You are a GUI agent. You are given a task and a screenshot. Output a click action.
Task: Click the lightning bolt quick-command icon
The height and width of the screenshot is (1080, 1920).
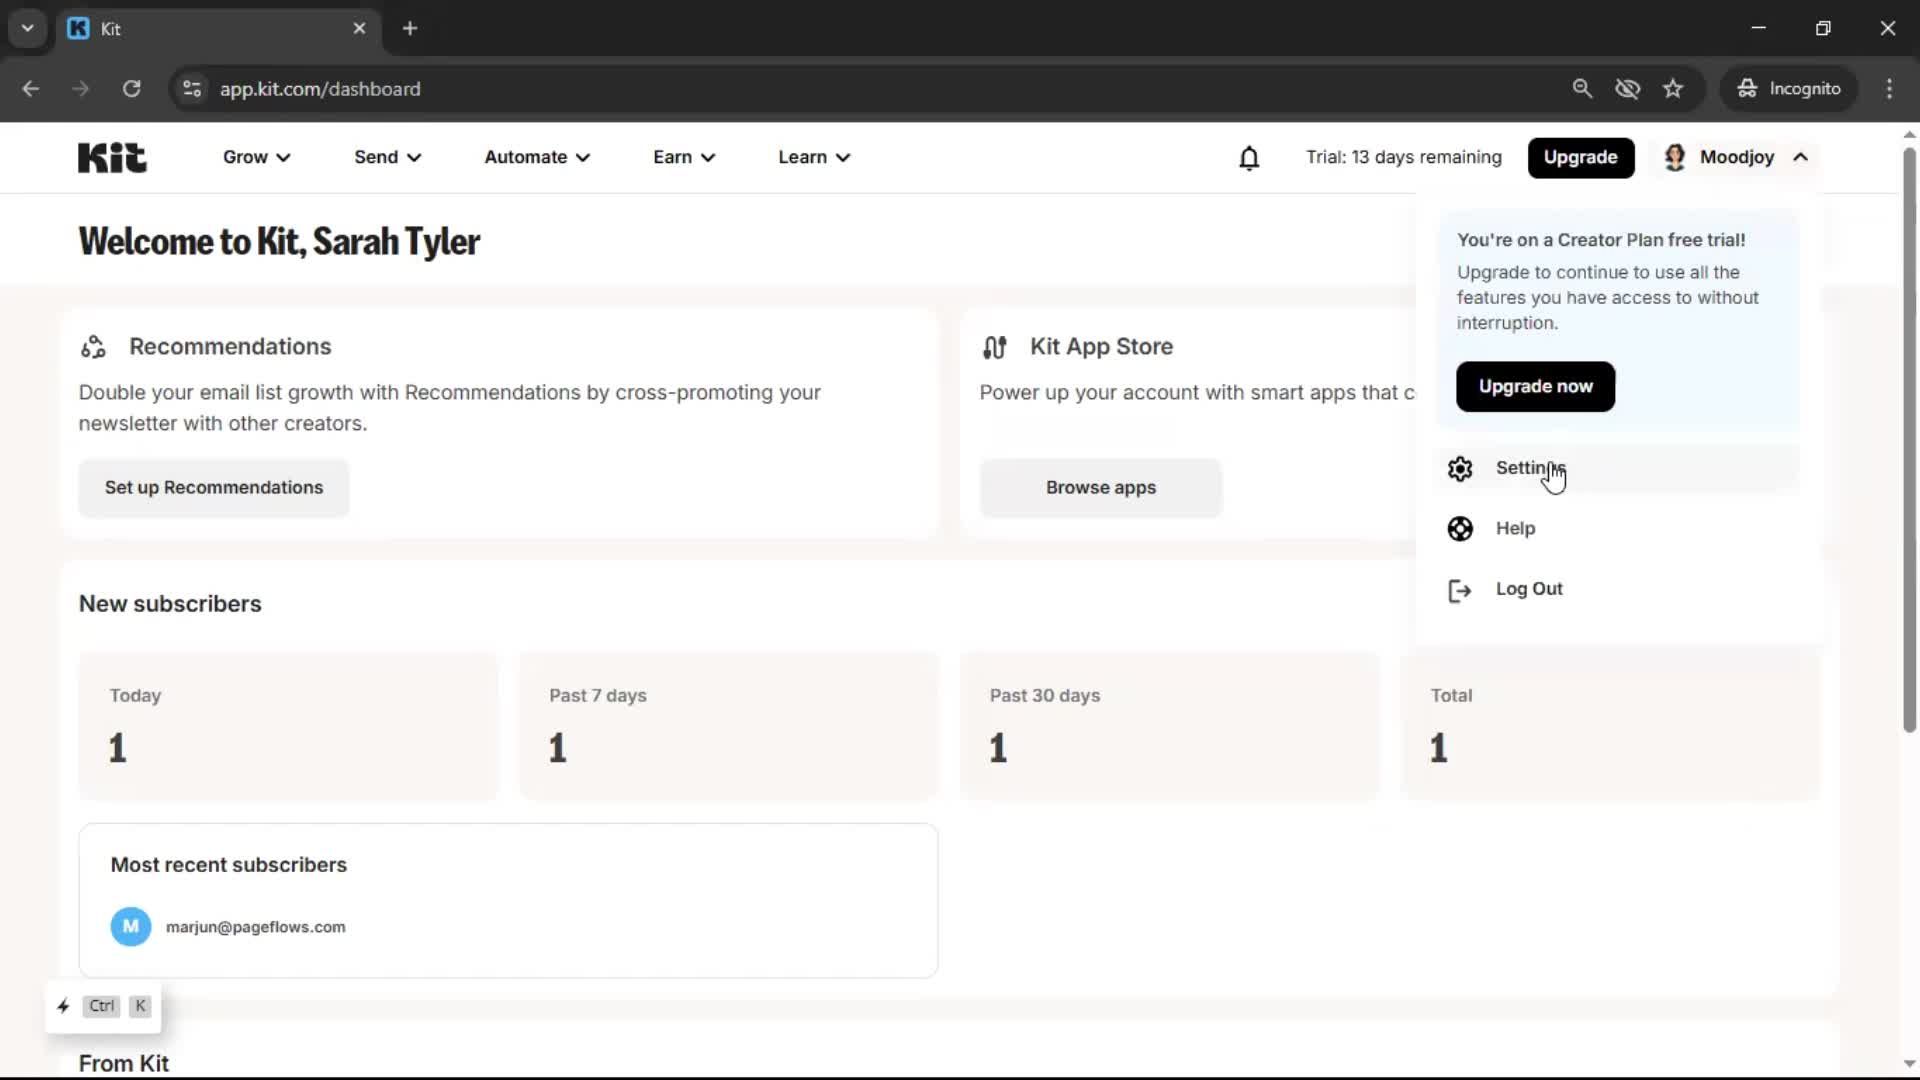click(x=63, y=1006)
